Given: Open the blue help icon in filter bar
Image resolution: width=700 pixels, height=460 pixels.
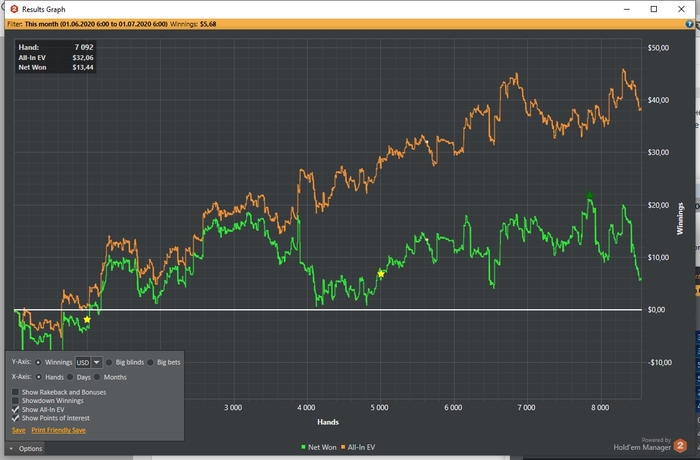Looking at the screenshot, I should (689, 24).
